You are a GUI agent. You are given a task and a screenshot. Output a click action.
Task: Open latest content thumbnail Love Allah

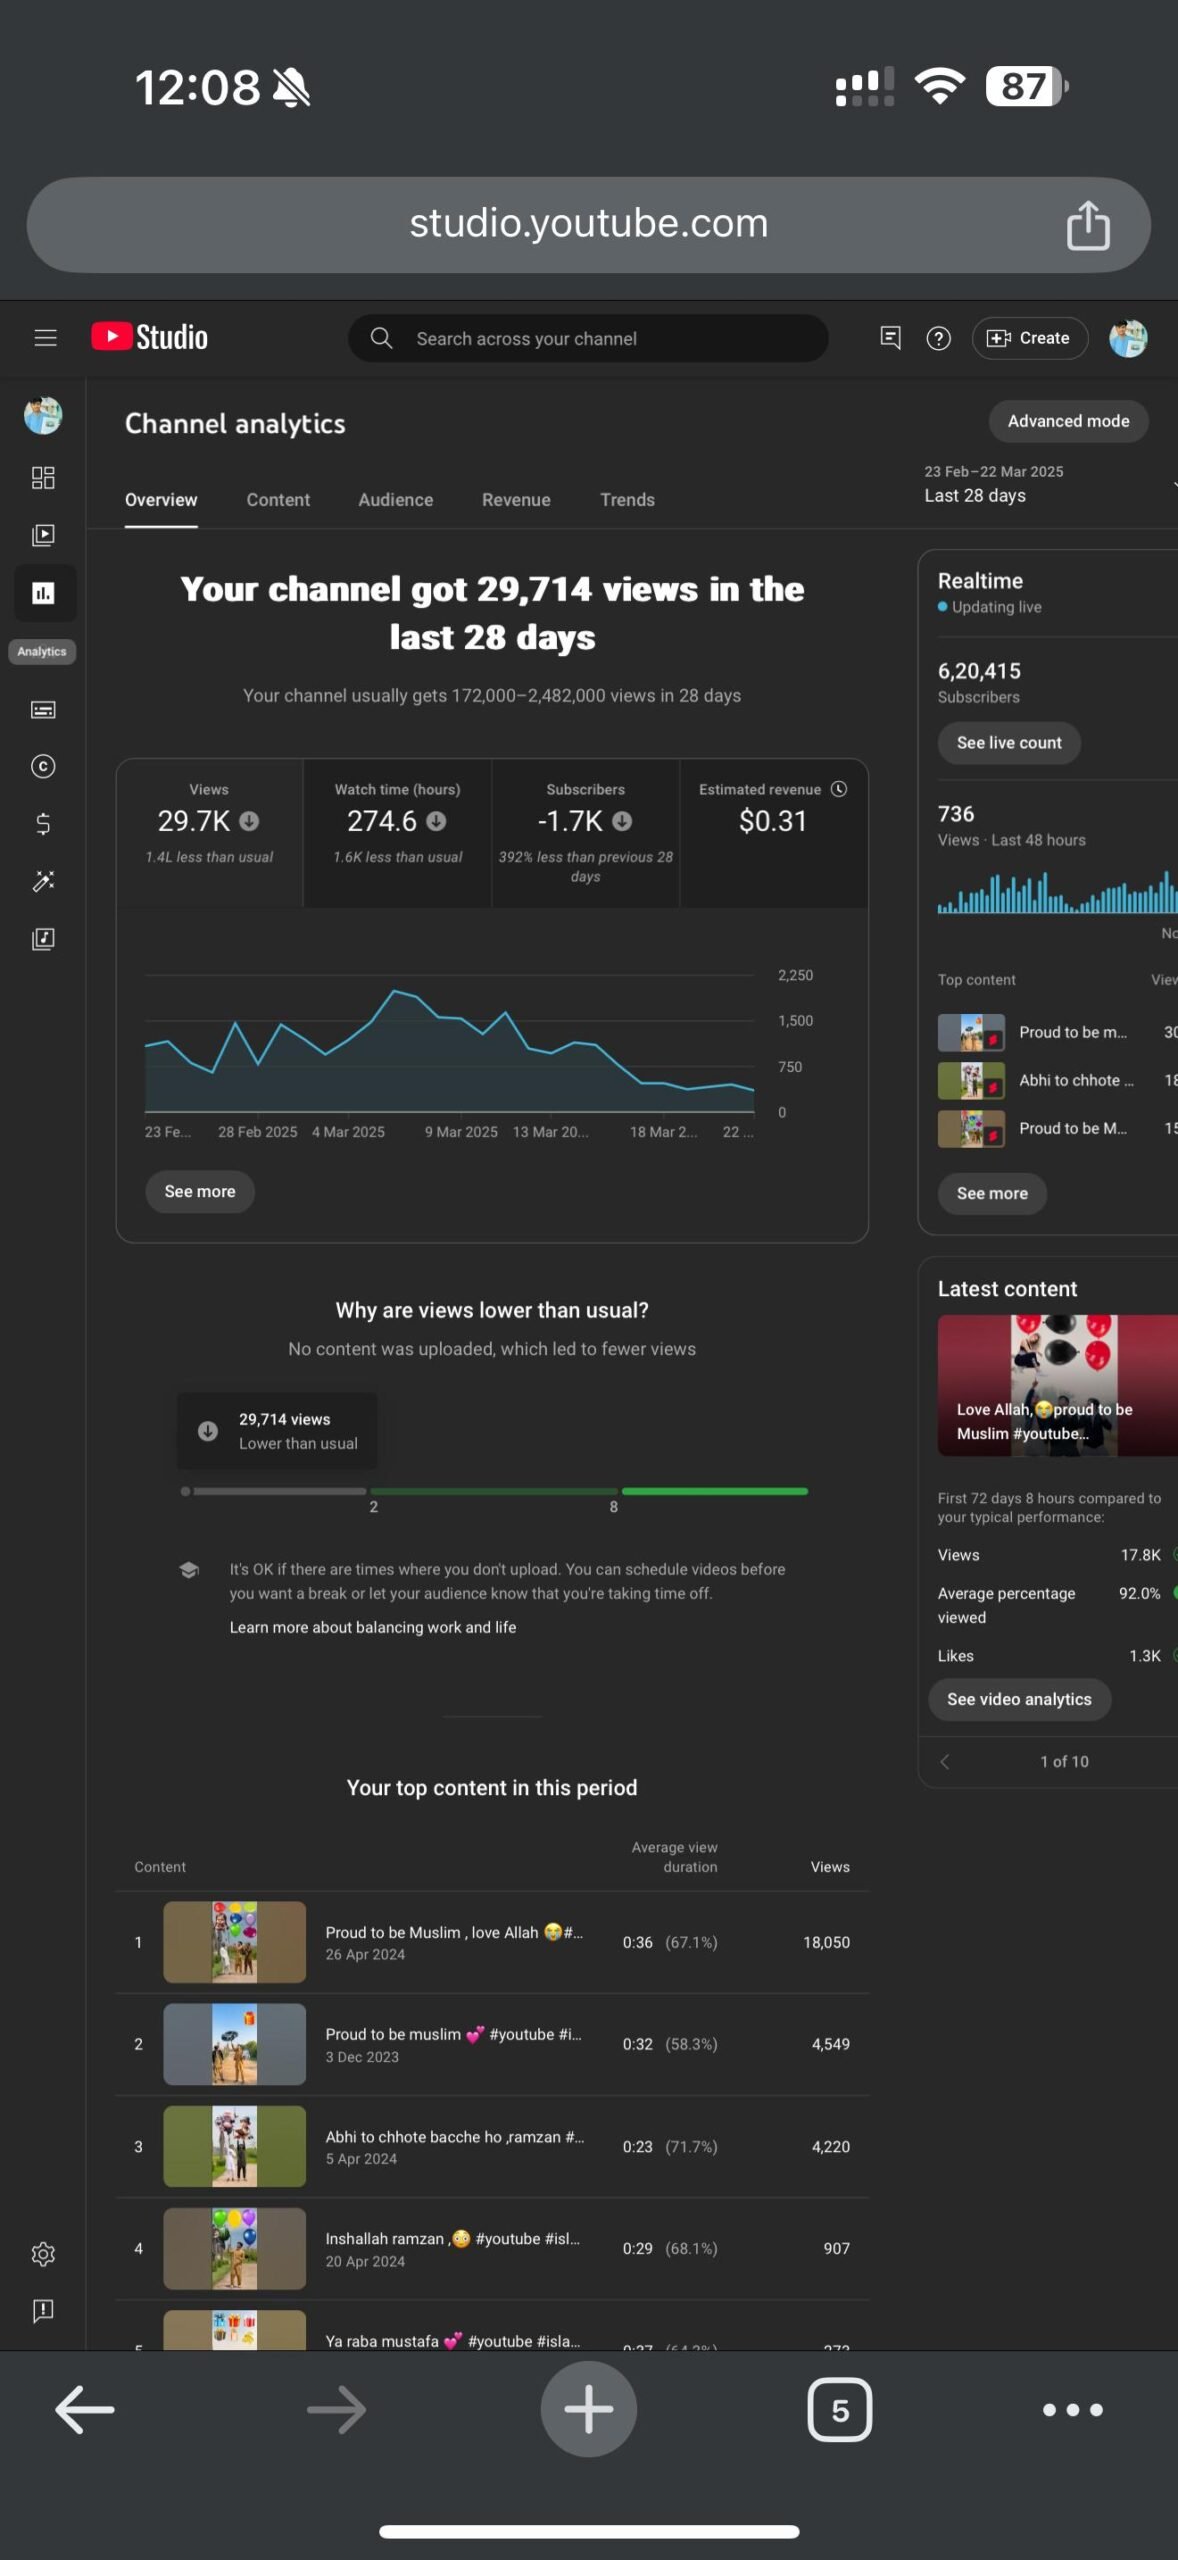[x=1057, y=1385]
